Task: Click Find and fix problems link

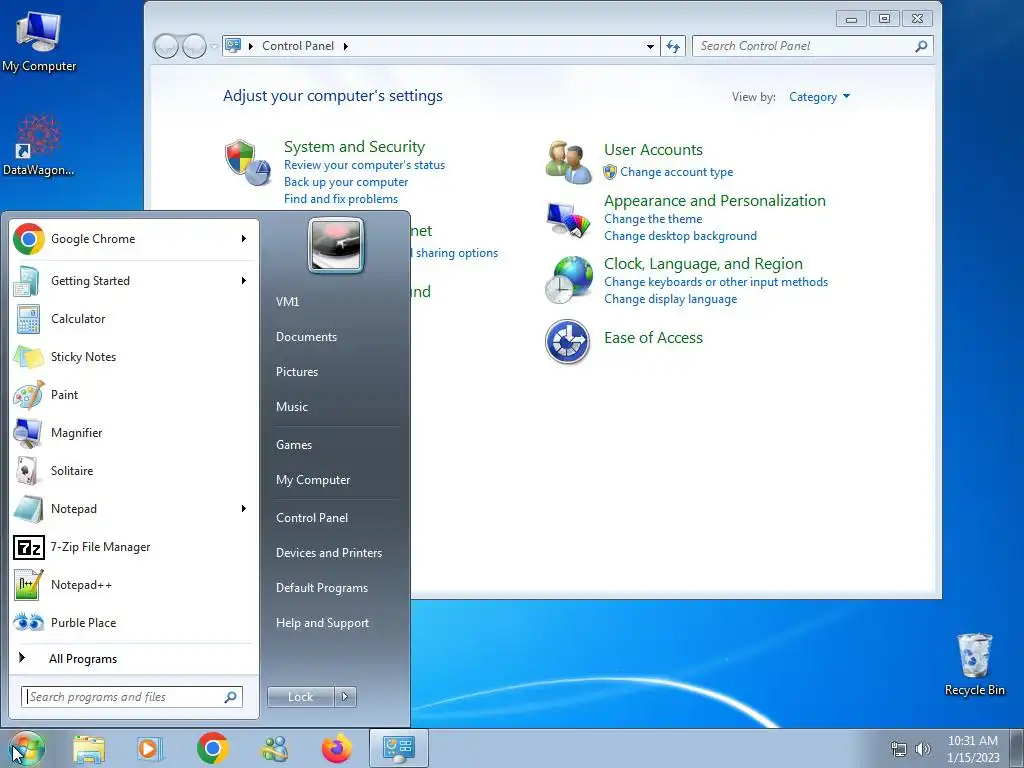Action: point(341,199)
